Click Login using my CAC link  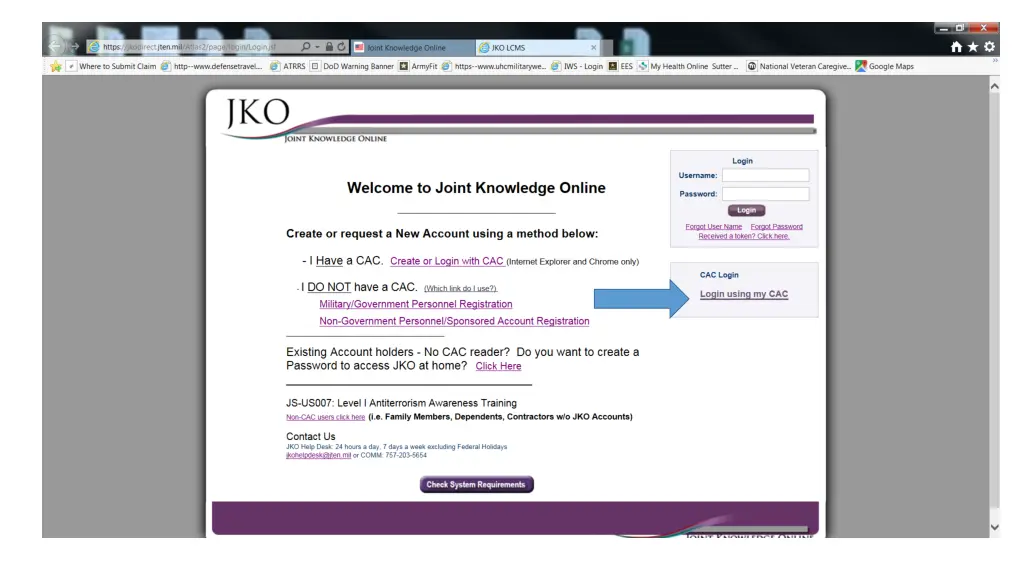pyautogui.click(x=744, y=294)
